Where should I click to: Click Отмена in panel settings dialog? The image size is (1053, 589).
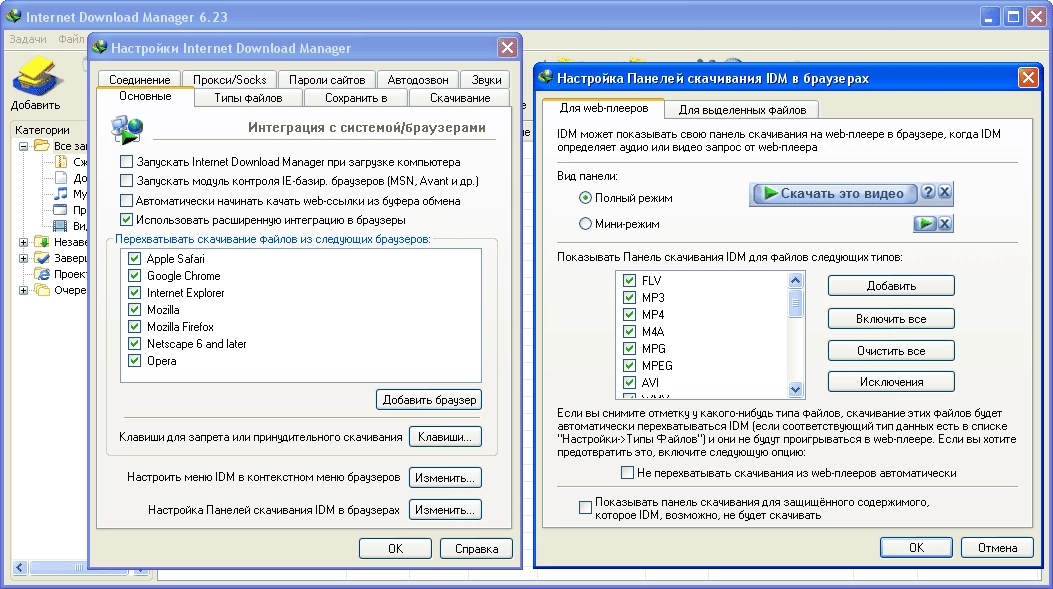pos(997,547)
